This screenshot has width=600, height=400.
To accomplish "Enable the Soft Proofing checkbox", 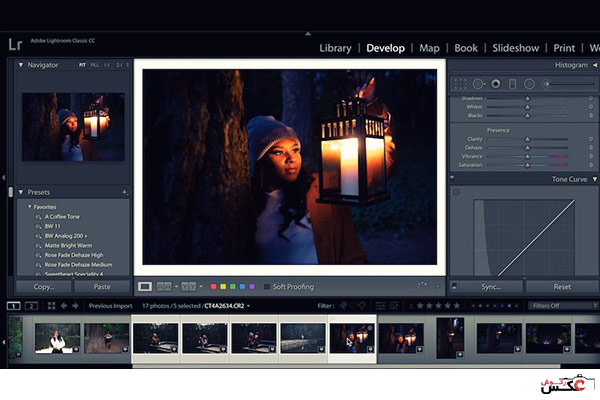I will point(267,287).
